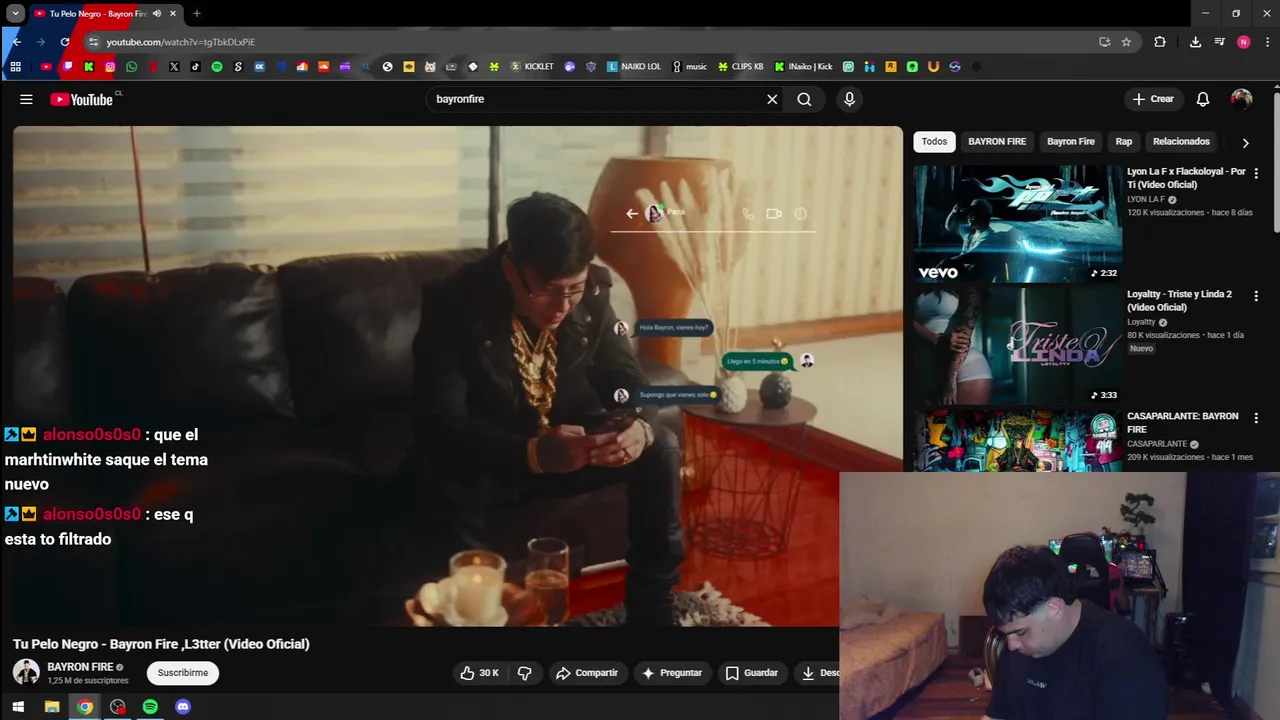Open the YouTube guide hamburger menu

26,99
